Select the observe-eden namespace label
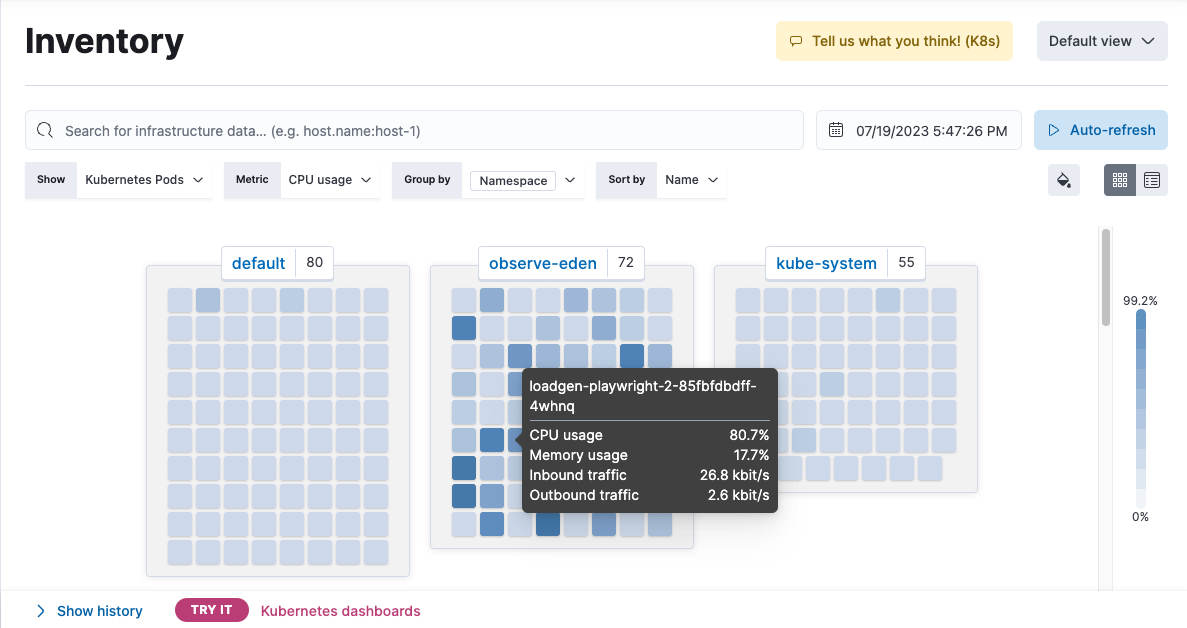1187x628 pixels. (x=541, y=263)
